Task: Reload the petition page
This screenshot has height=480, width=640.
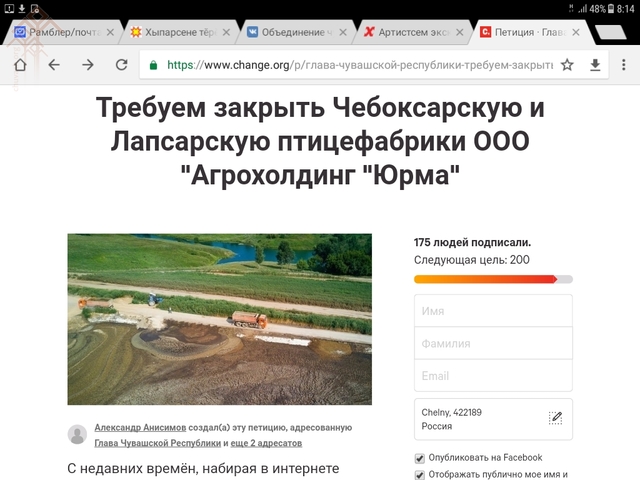Action: coord(121,65)
